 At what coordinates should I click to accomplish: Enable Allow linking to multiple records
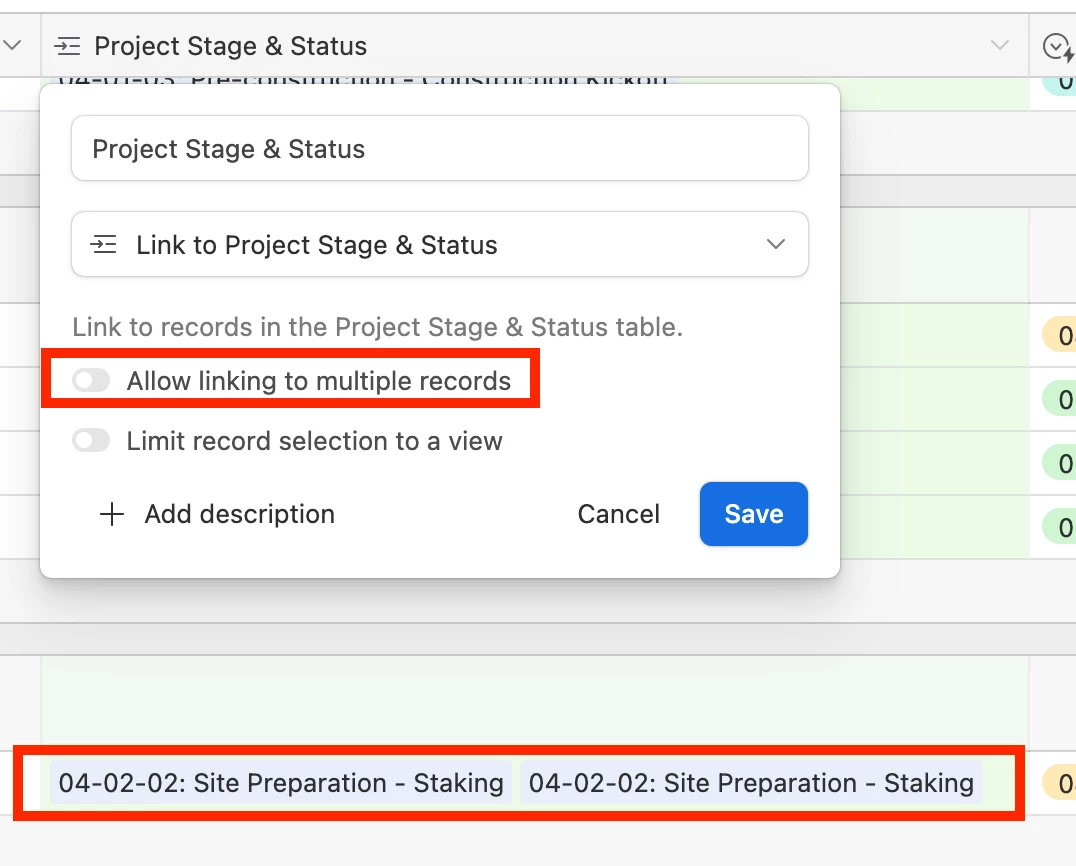coord(91,381)
